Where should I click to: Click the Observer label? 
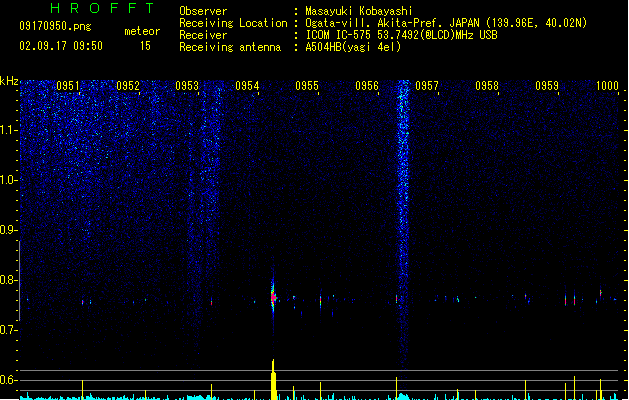point(203,11)
